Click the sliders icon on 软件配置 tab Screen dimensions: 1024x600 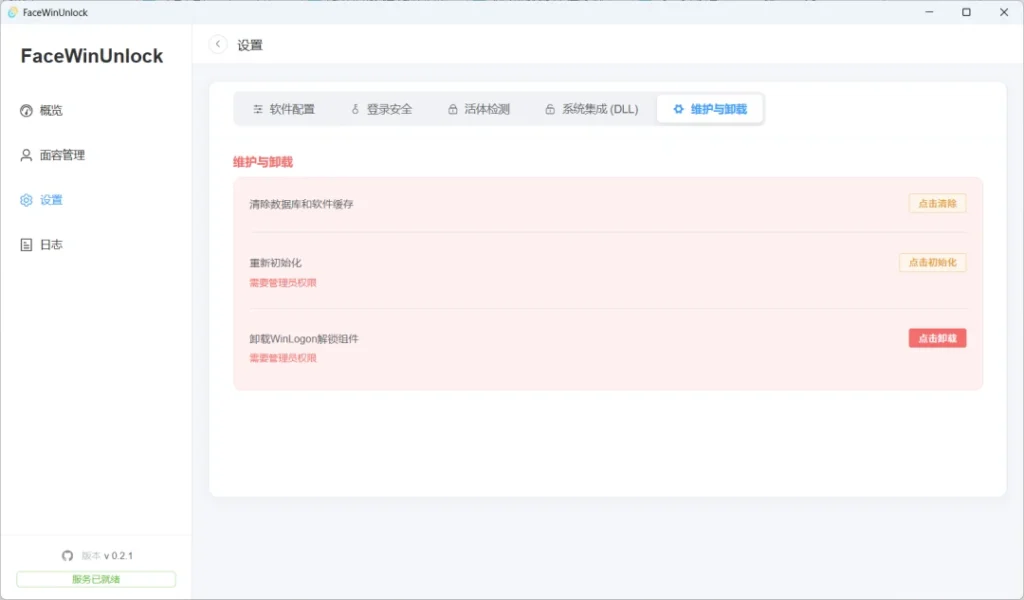[258, 108]
